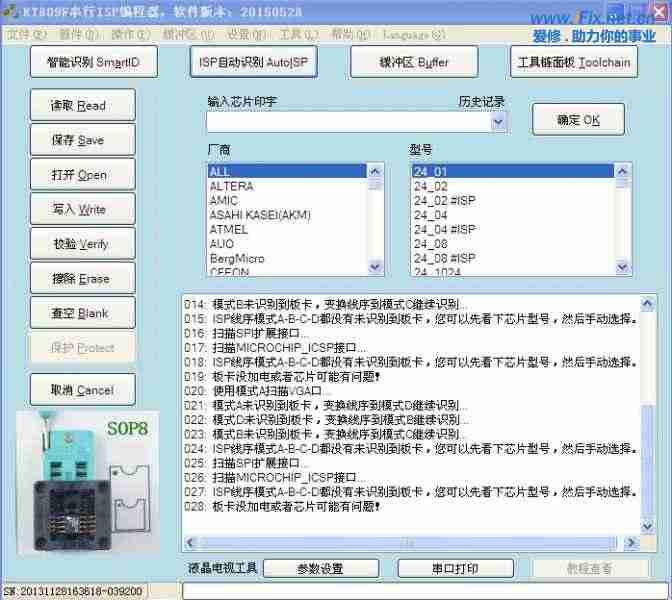
Task: Click the application icon in title bar
Action: point(9,12)
